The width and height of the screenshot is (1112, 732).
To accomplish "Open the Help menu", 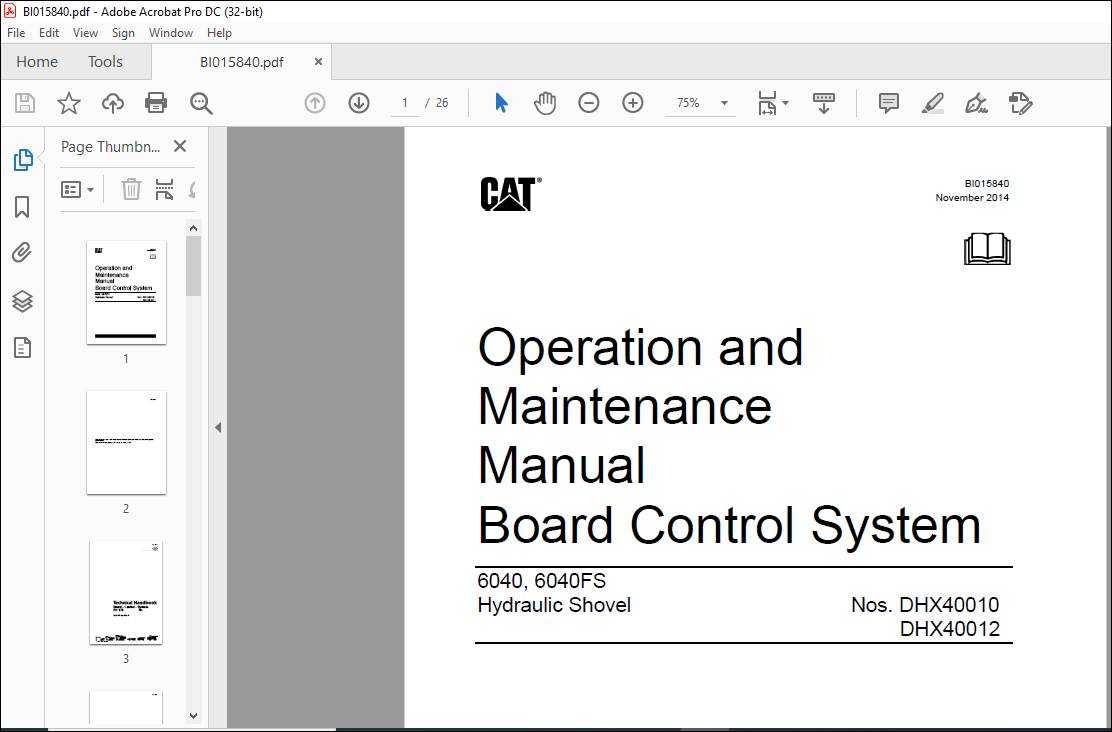I will [x=219, y=33].
